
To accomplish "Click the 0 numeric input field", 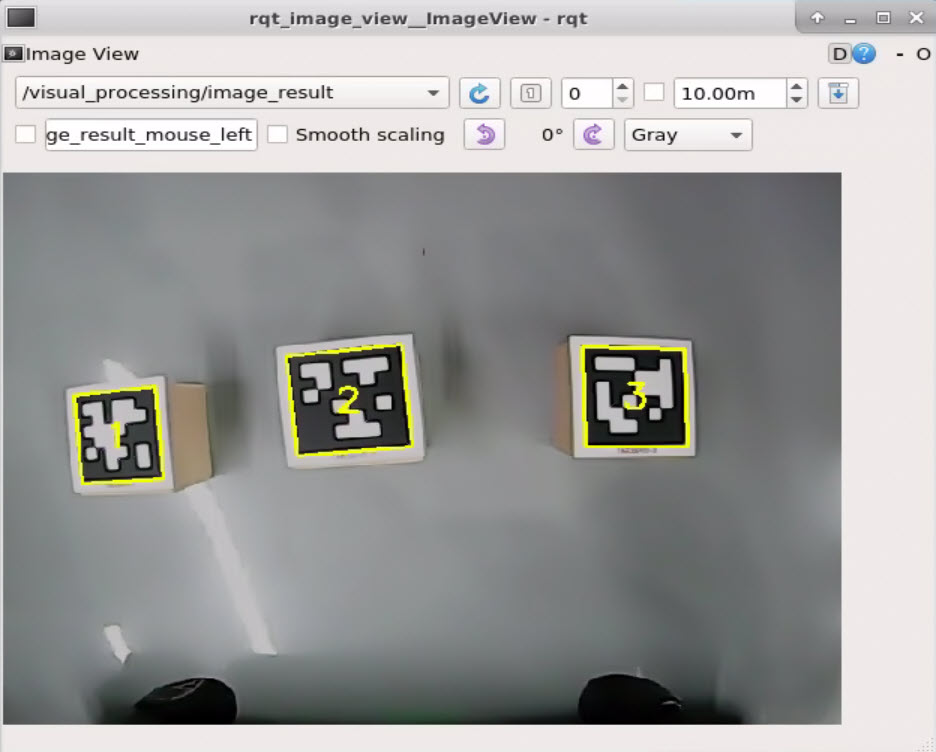I will point(587,93).
